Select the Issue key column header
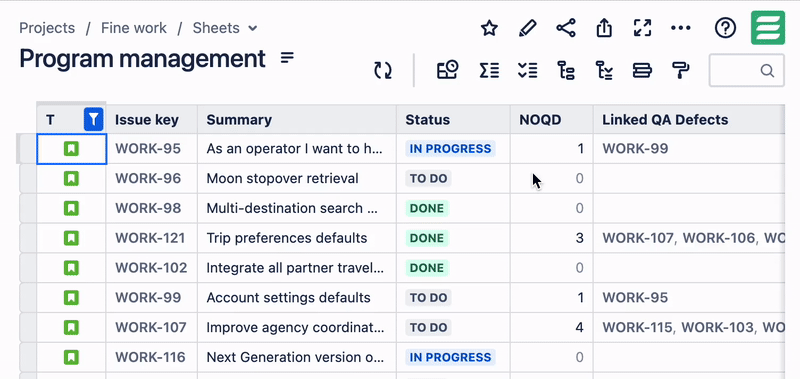The width and height of the screenshot is (800, 379). 152,120
